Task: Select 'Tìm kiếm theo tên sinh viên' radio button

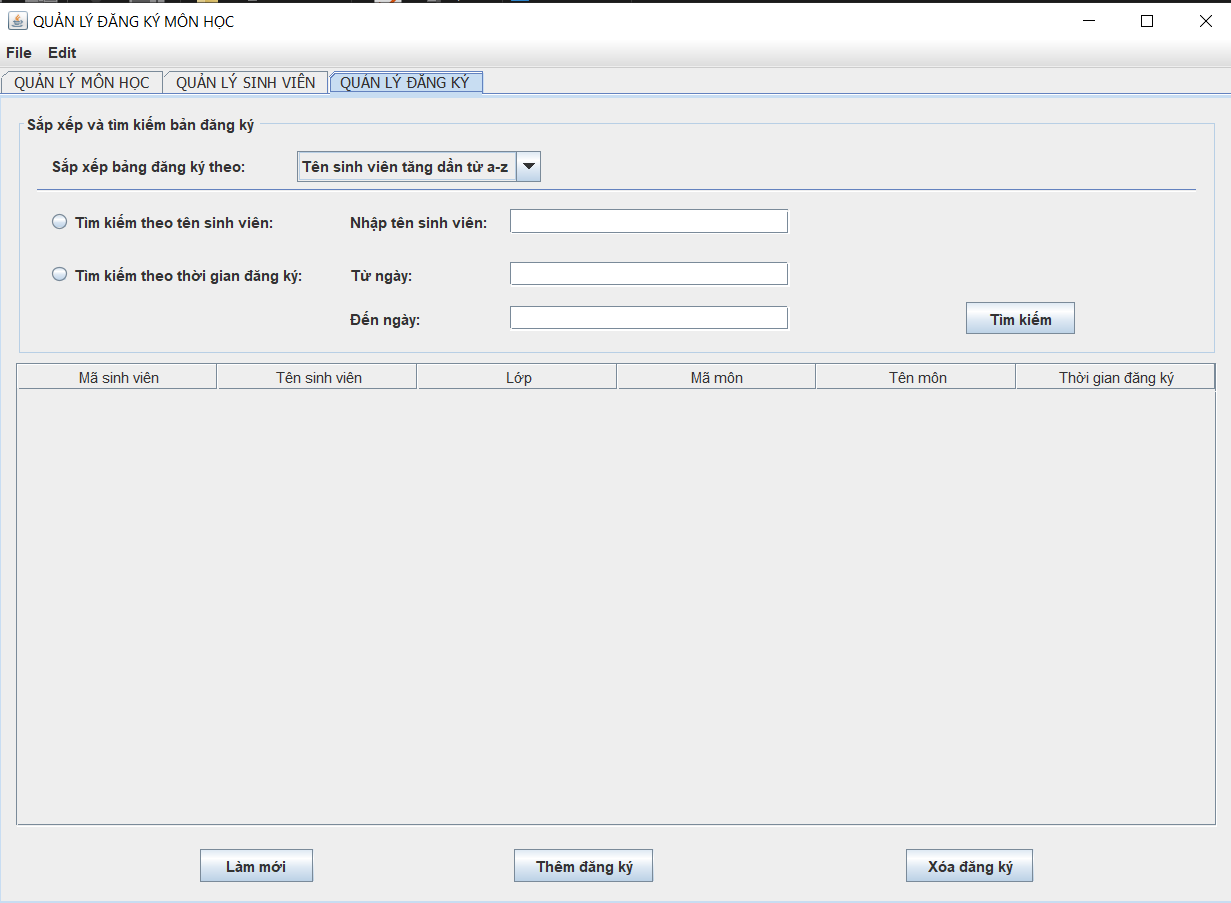Action: click(x=162, y=223)
